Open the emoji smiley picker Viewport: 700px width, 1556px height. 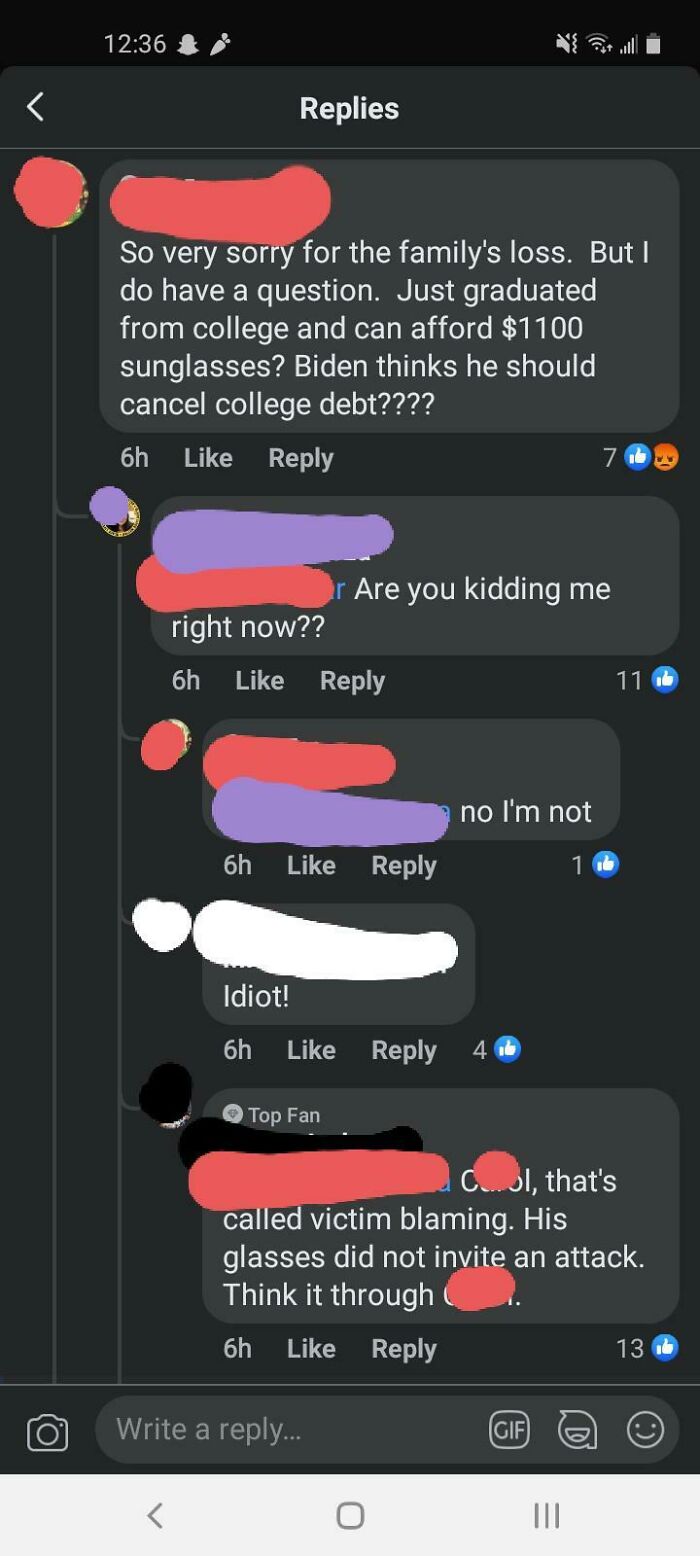(x=645, y=1430)
